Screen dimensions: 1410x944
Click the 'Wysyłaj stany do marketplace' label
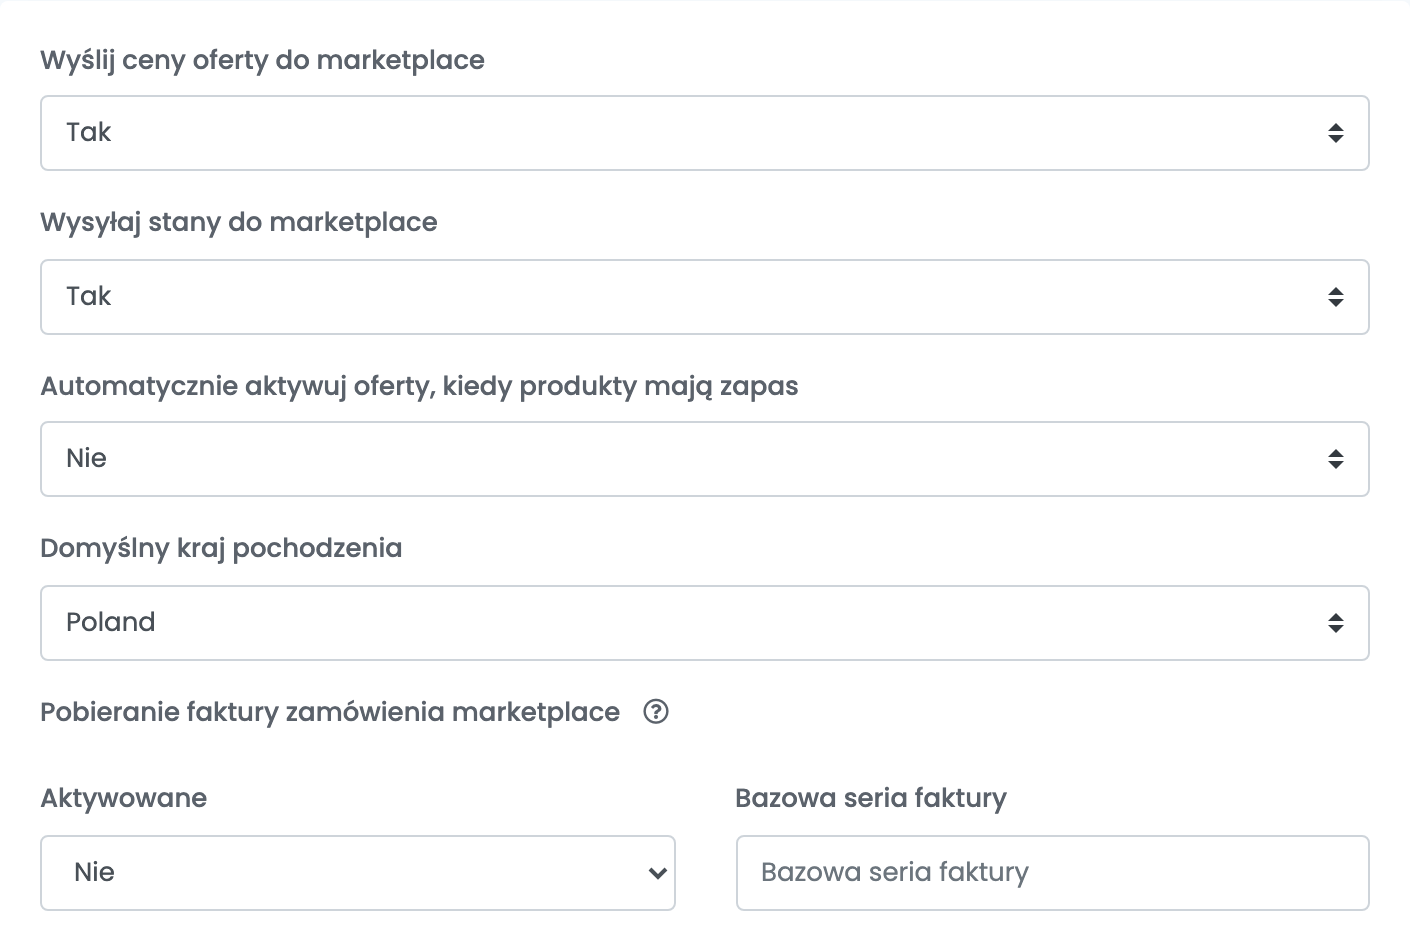(x=239, y=223)
